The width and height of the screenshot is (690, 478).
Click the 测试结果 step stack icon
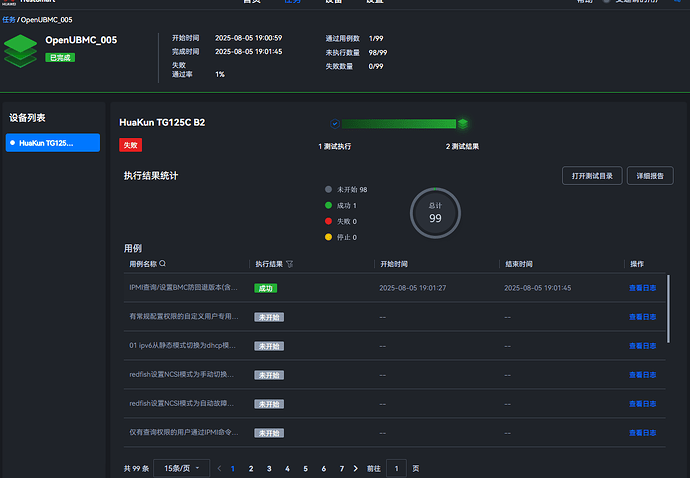pyautogui.click(x=463, y=123)
